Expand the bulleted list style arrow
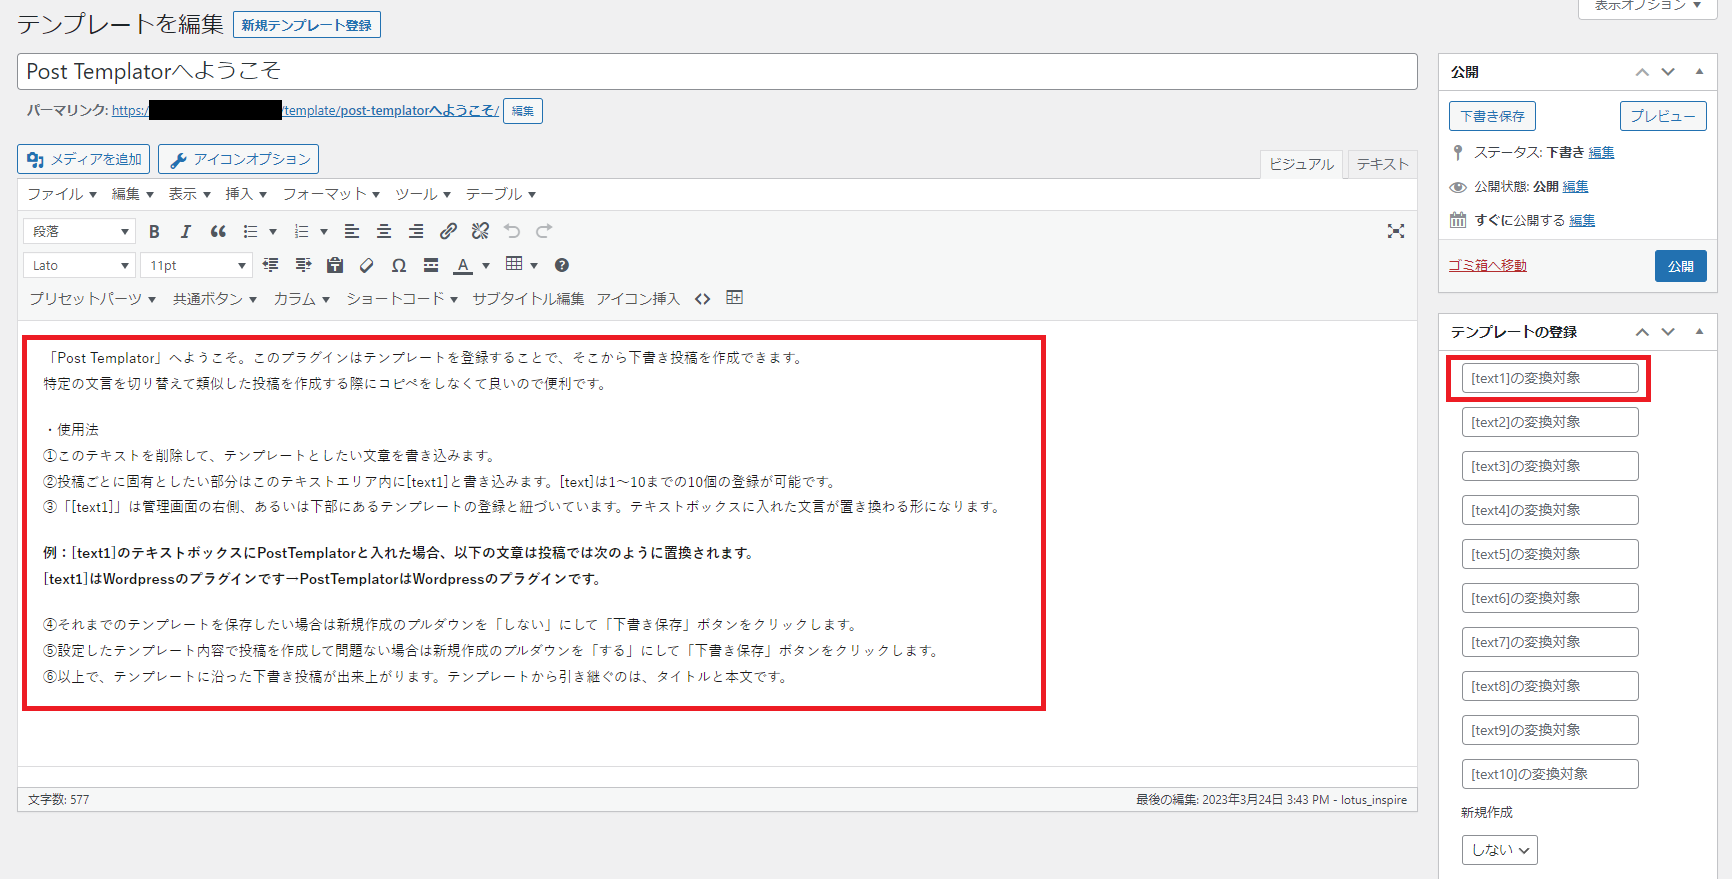Screen dimensions: 1732x879 pyautogui.click(x=273, y=232)
